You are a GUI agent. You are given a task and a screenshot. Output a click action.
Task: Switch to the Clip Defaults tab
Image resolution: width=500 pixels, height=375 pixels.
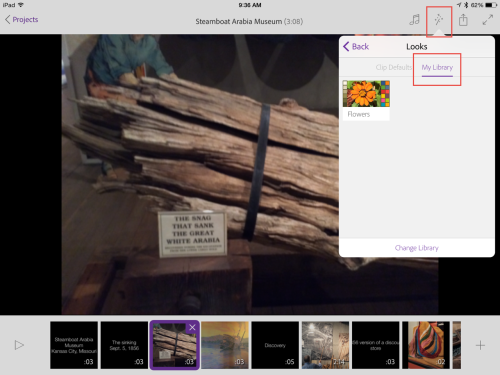pos(393,67)
